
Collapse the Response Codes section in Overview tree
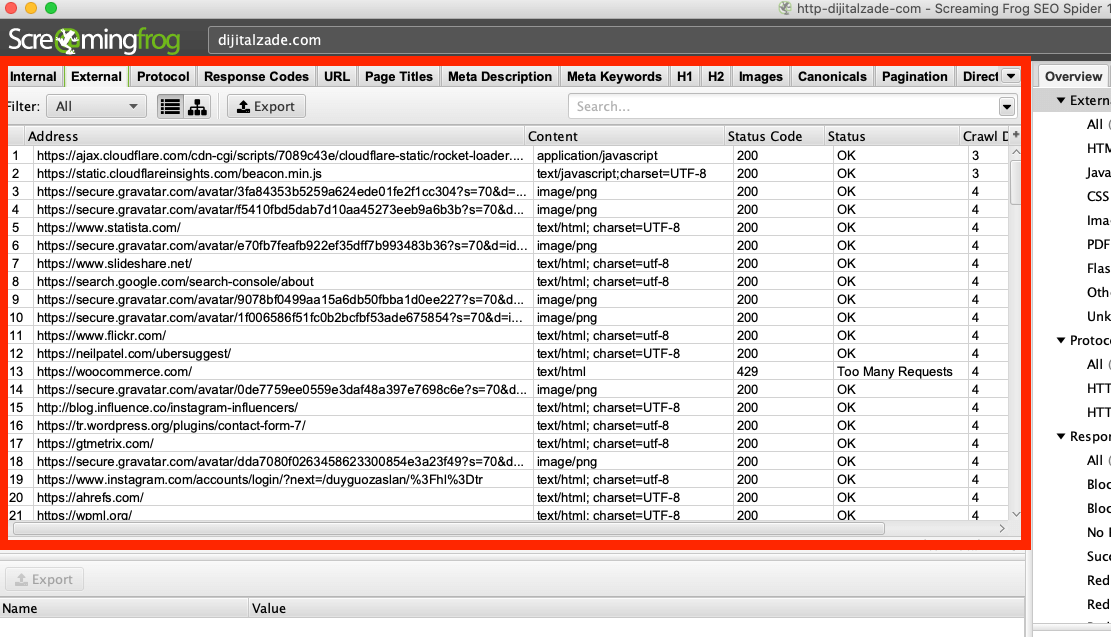coord(1061,436)
